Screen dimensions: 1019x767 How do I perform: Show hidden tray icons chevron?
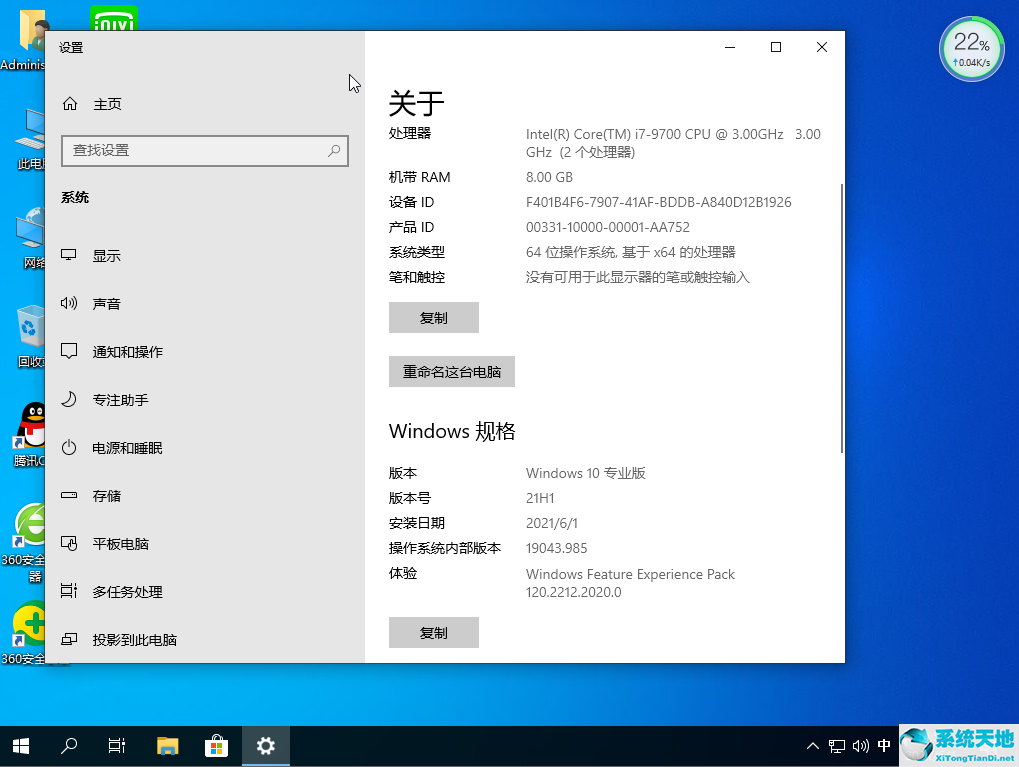pos(813,746)
